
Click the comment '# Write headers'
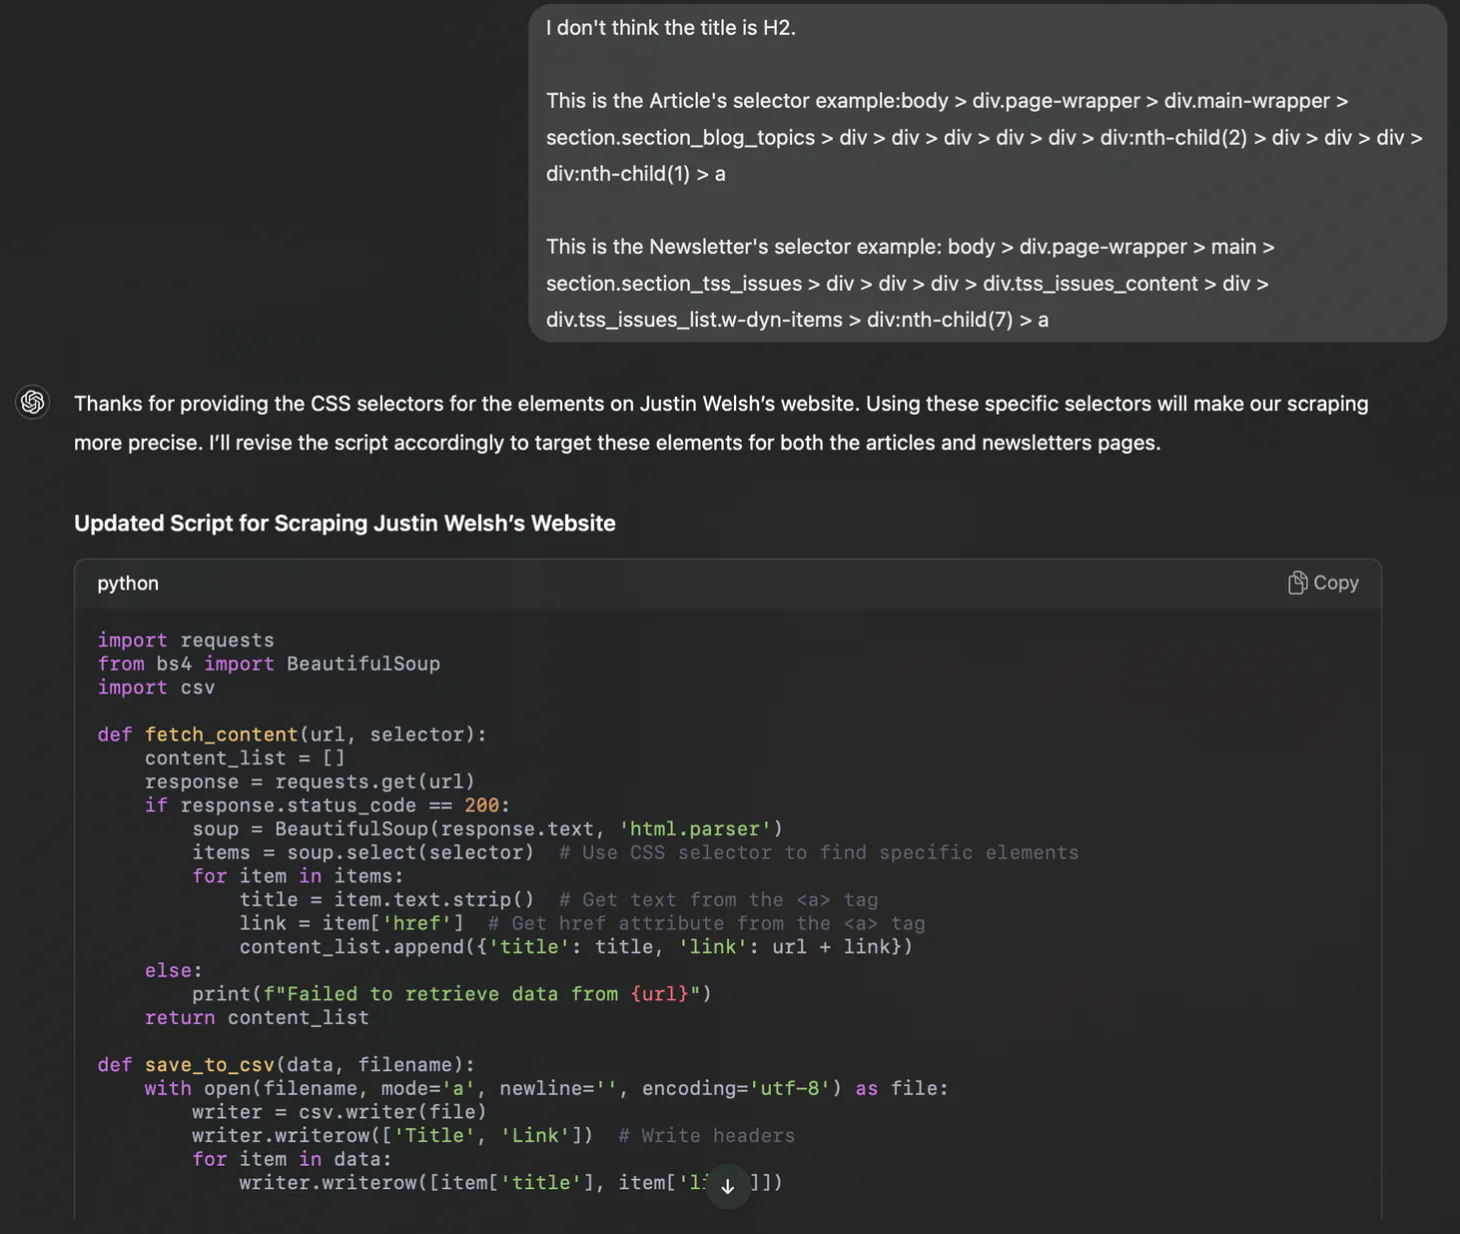pos(707,1136)
